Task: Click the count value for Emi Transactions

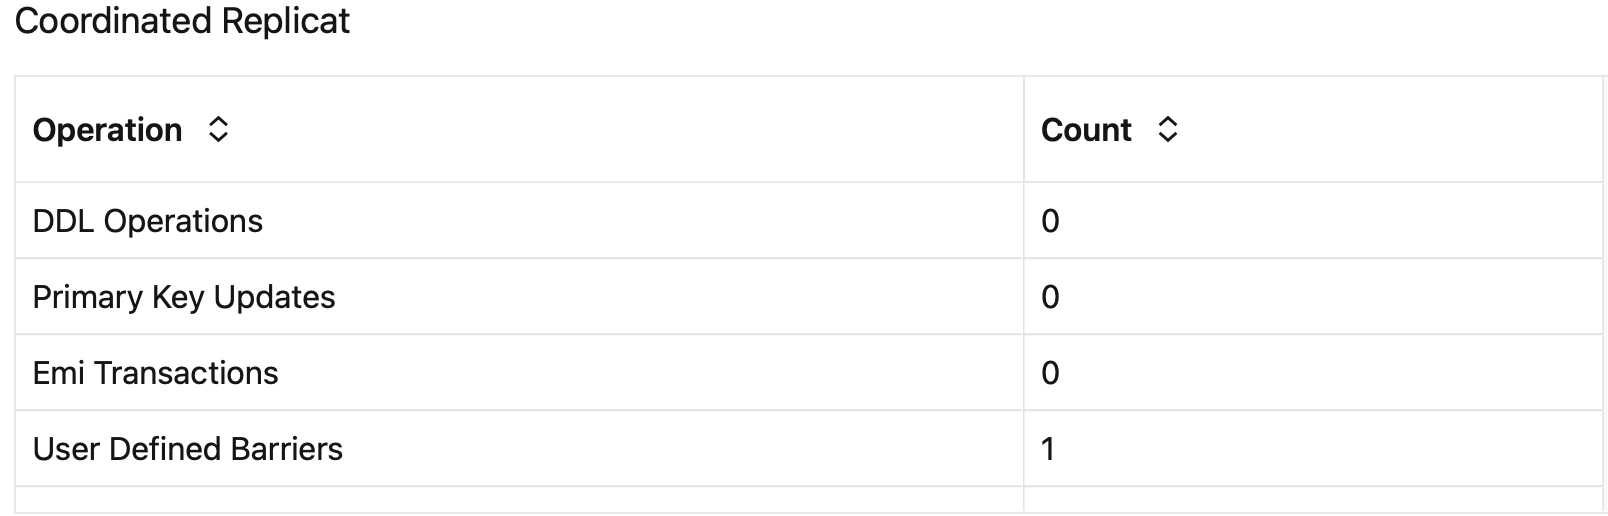Action: pyautogui.click(x=1050, y=373)
